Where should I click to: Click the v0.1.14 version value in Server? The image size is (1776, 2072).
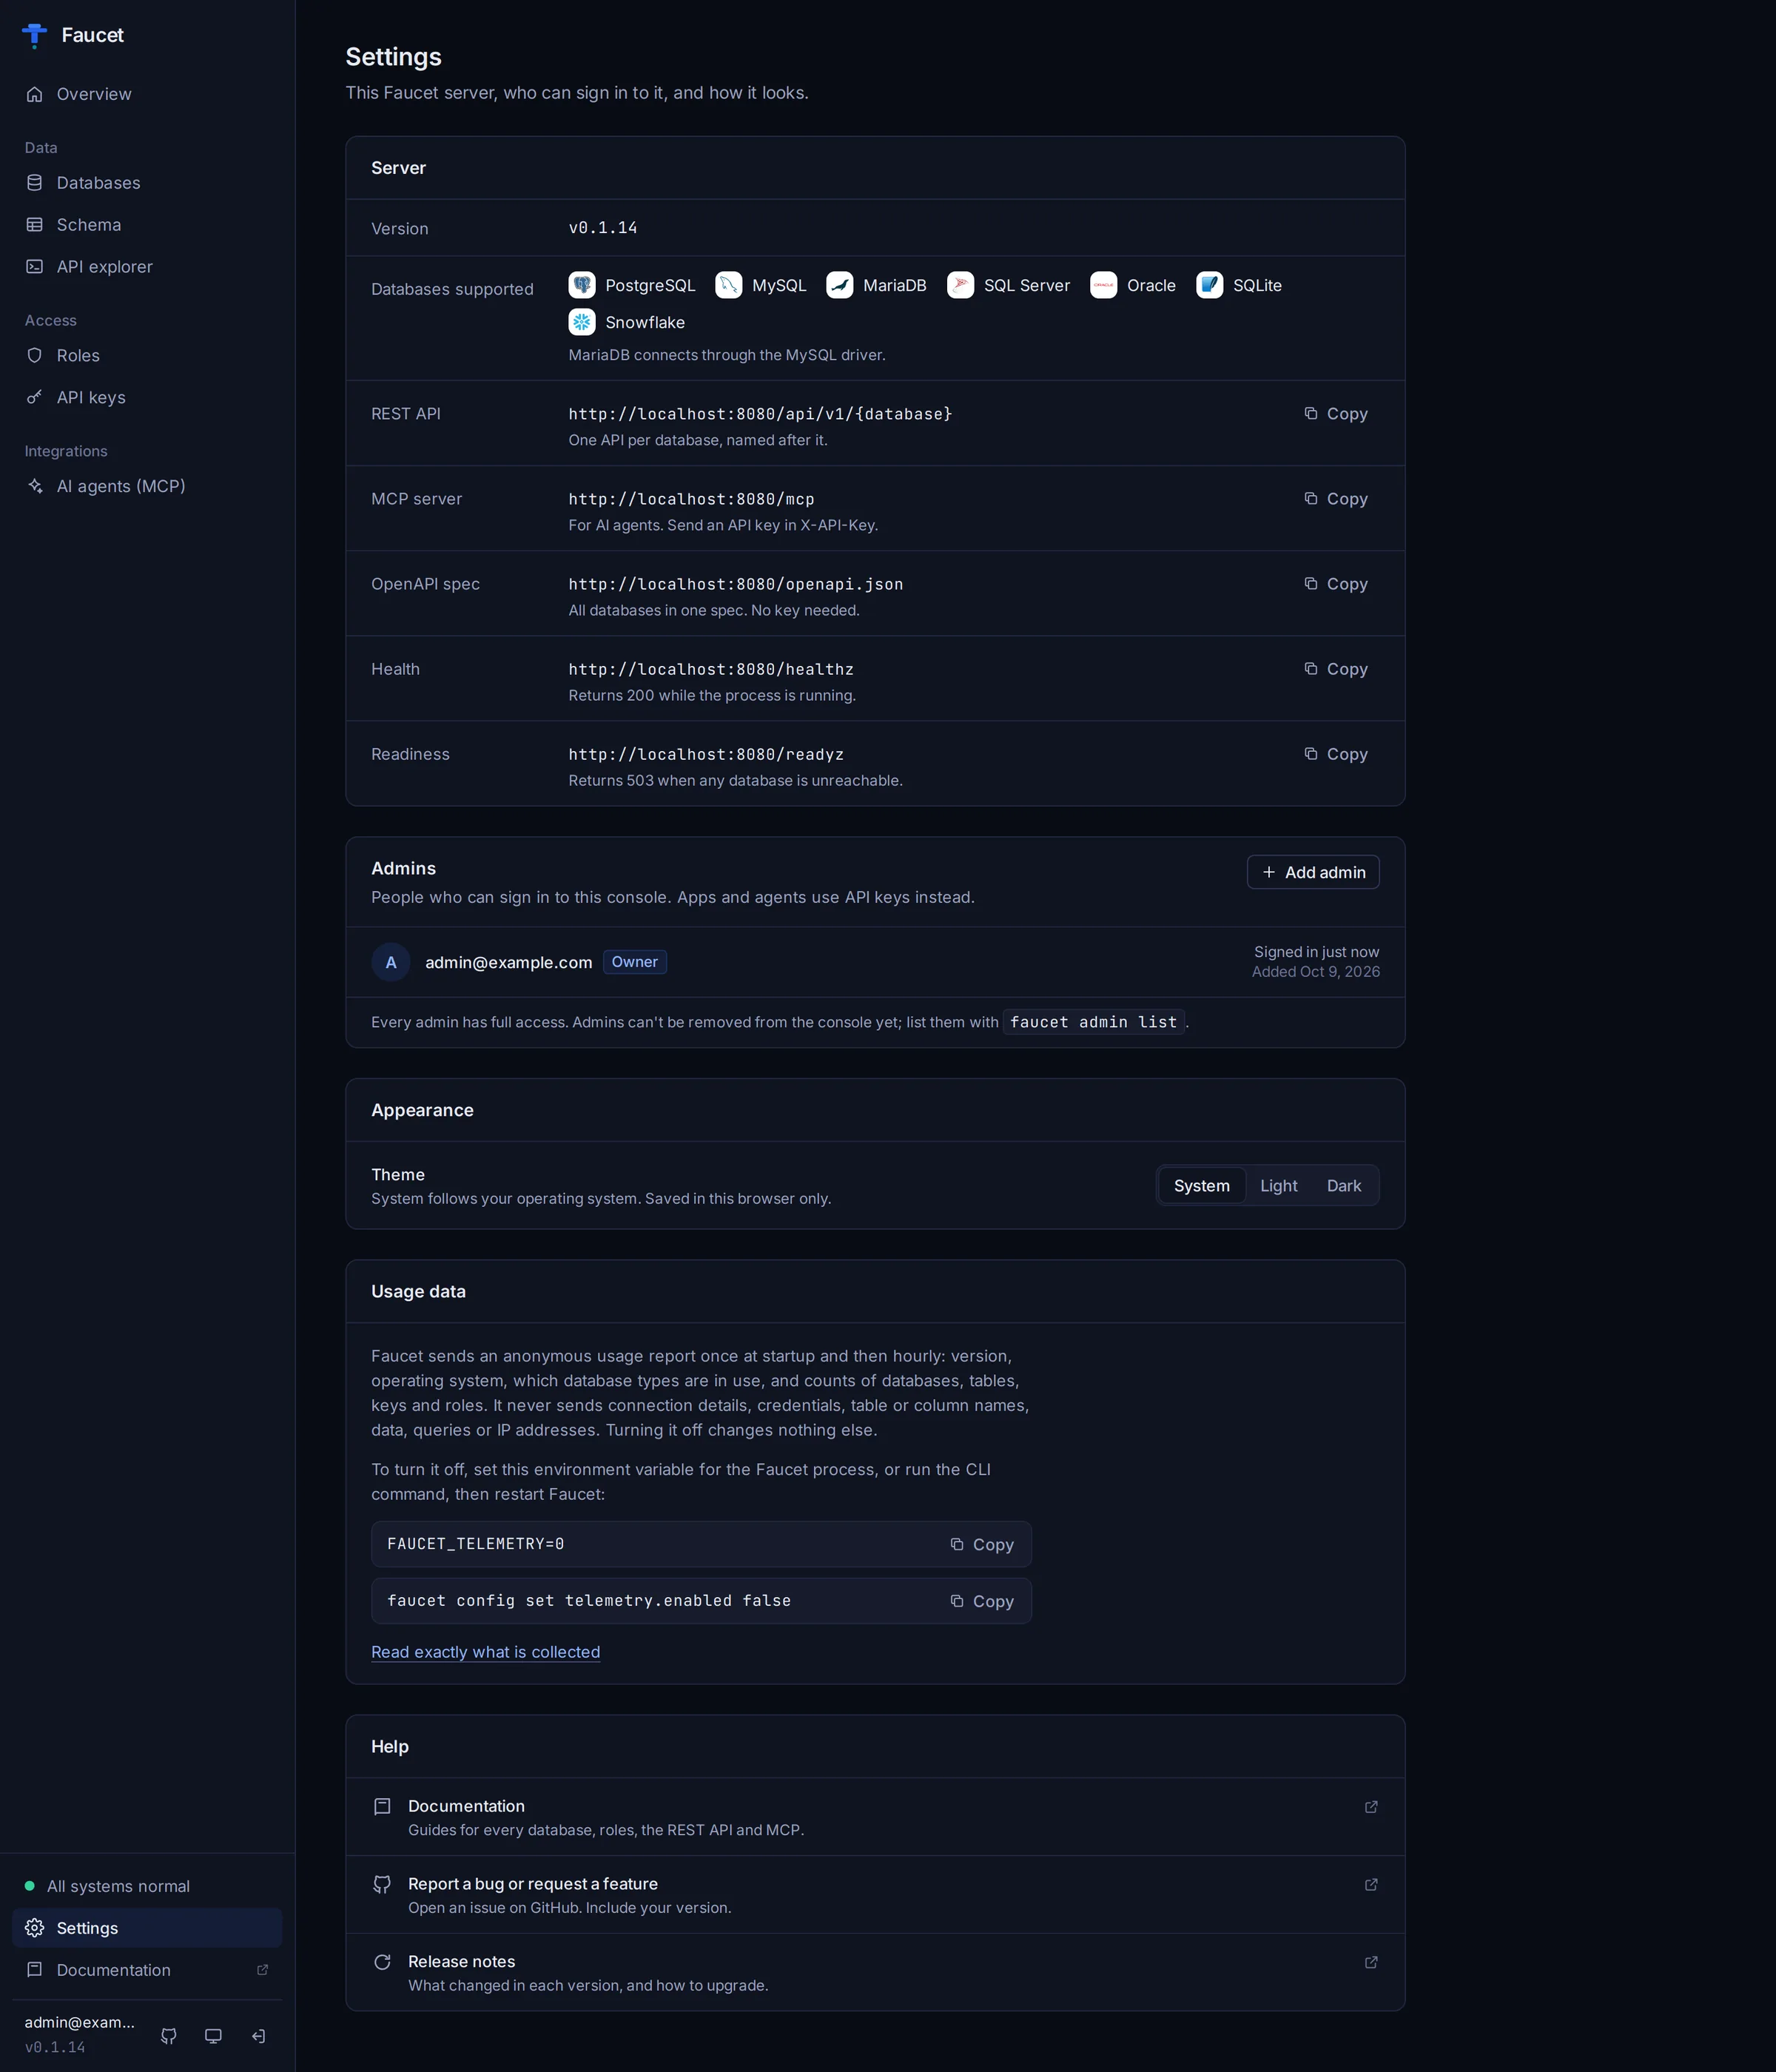[603, 228]
